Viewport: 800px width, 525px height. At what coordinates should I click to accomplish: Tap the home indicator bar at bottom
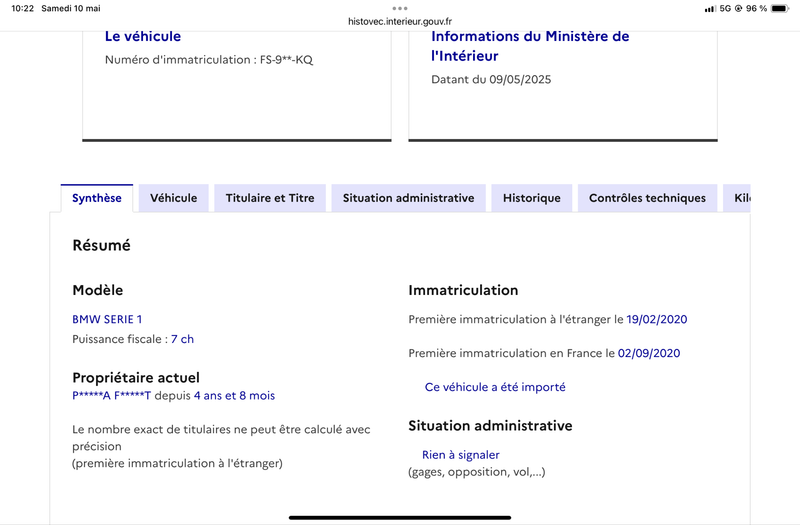point(400,517)
